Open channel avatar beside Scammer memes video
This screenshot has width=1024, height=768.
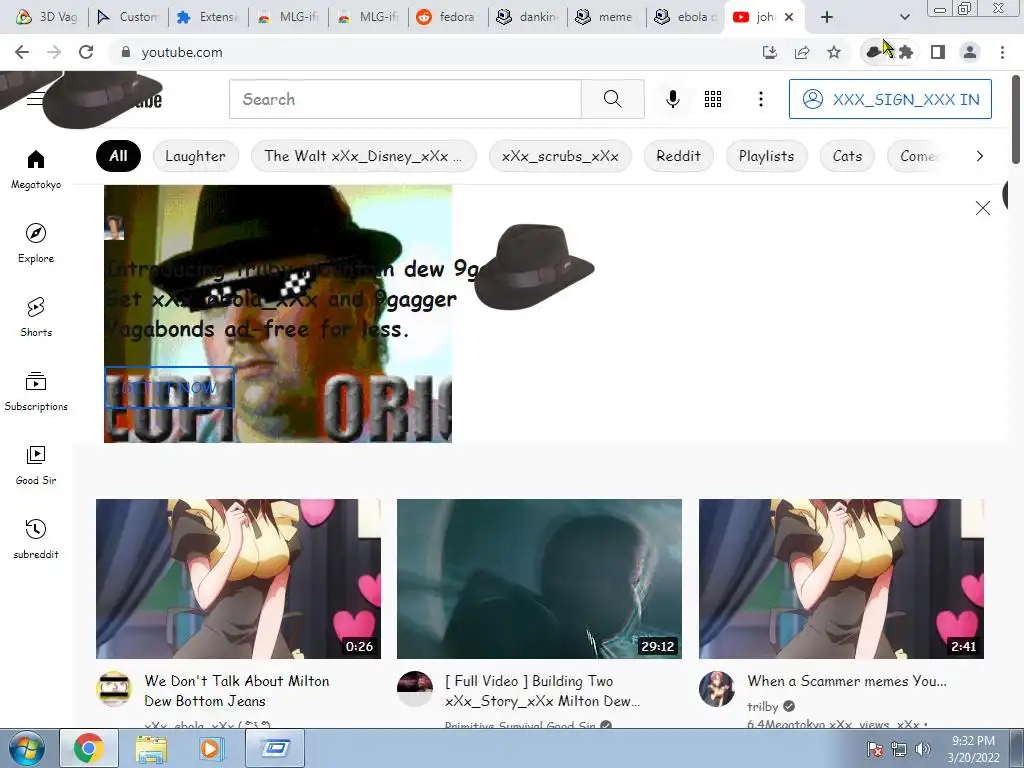pos(716,689)
